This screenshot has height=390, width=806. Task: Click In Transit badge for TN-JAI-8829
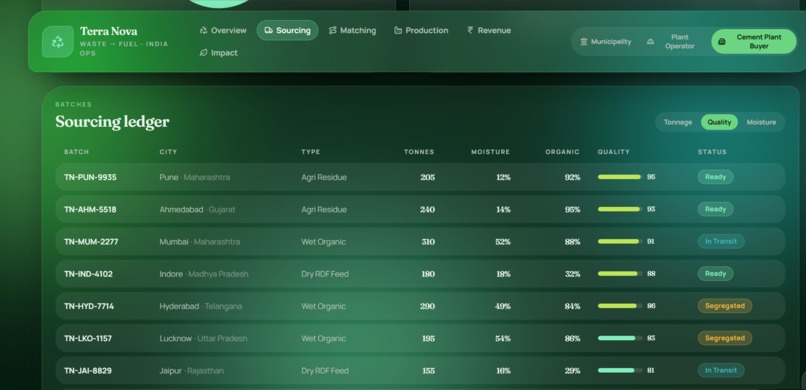(x=721, y=370)
